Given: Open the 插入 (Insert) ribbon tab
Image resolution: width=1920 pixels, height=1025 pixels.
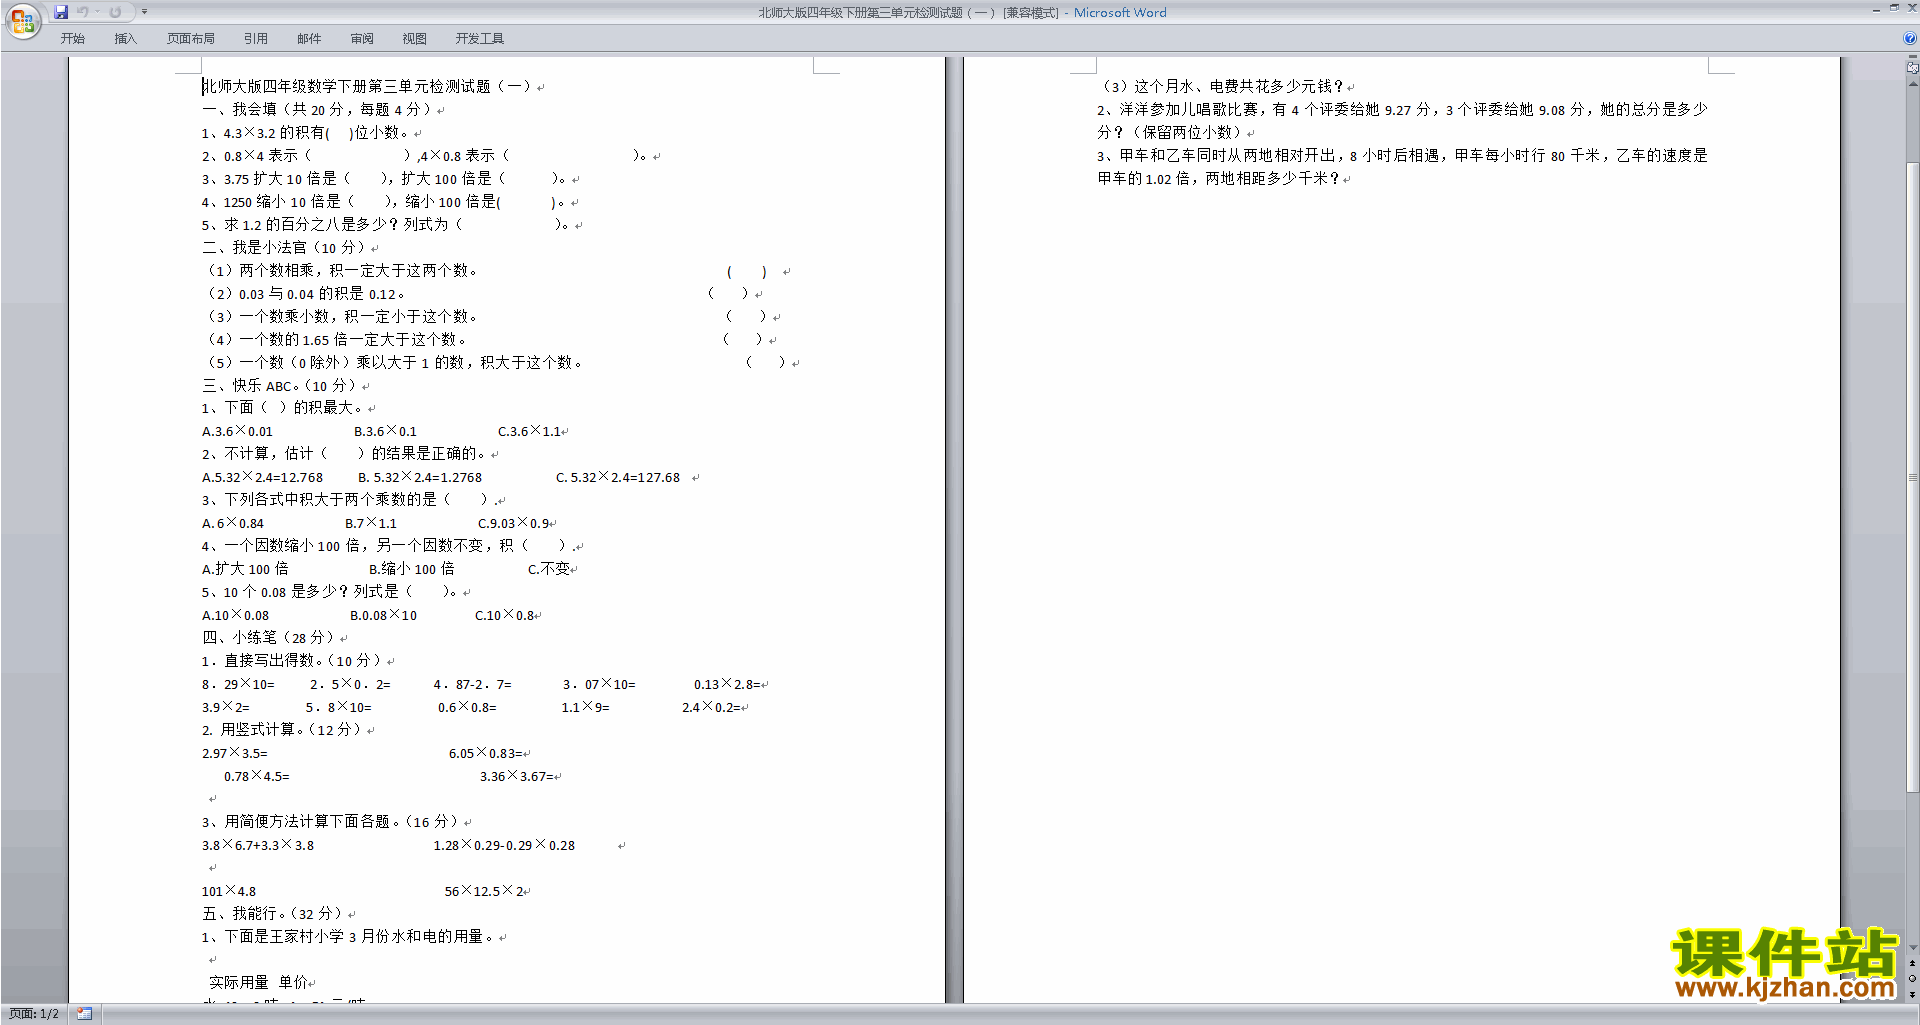Looking at the screenshot, I should [125, 39].
